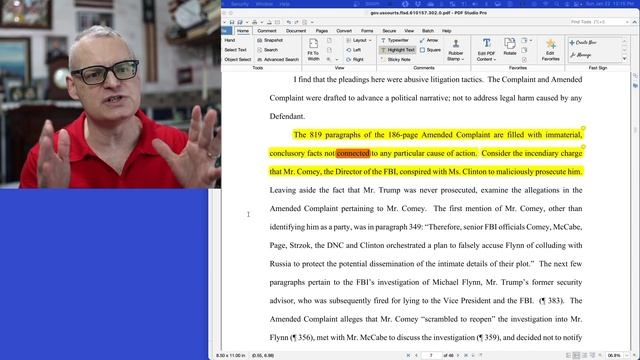Switch to the View ribbon tab

[409, 31]
